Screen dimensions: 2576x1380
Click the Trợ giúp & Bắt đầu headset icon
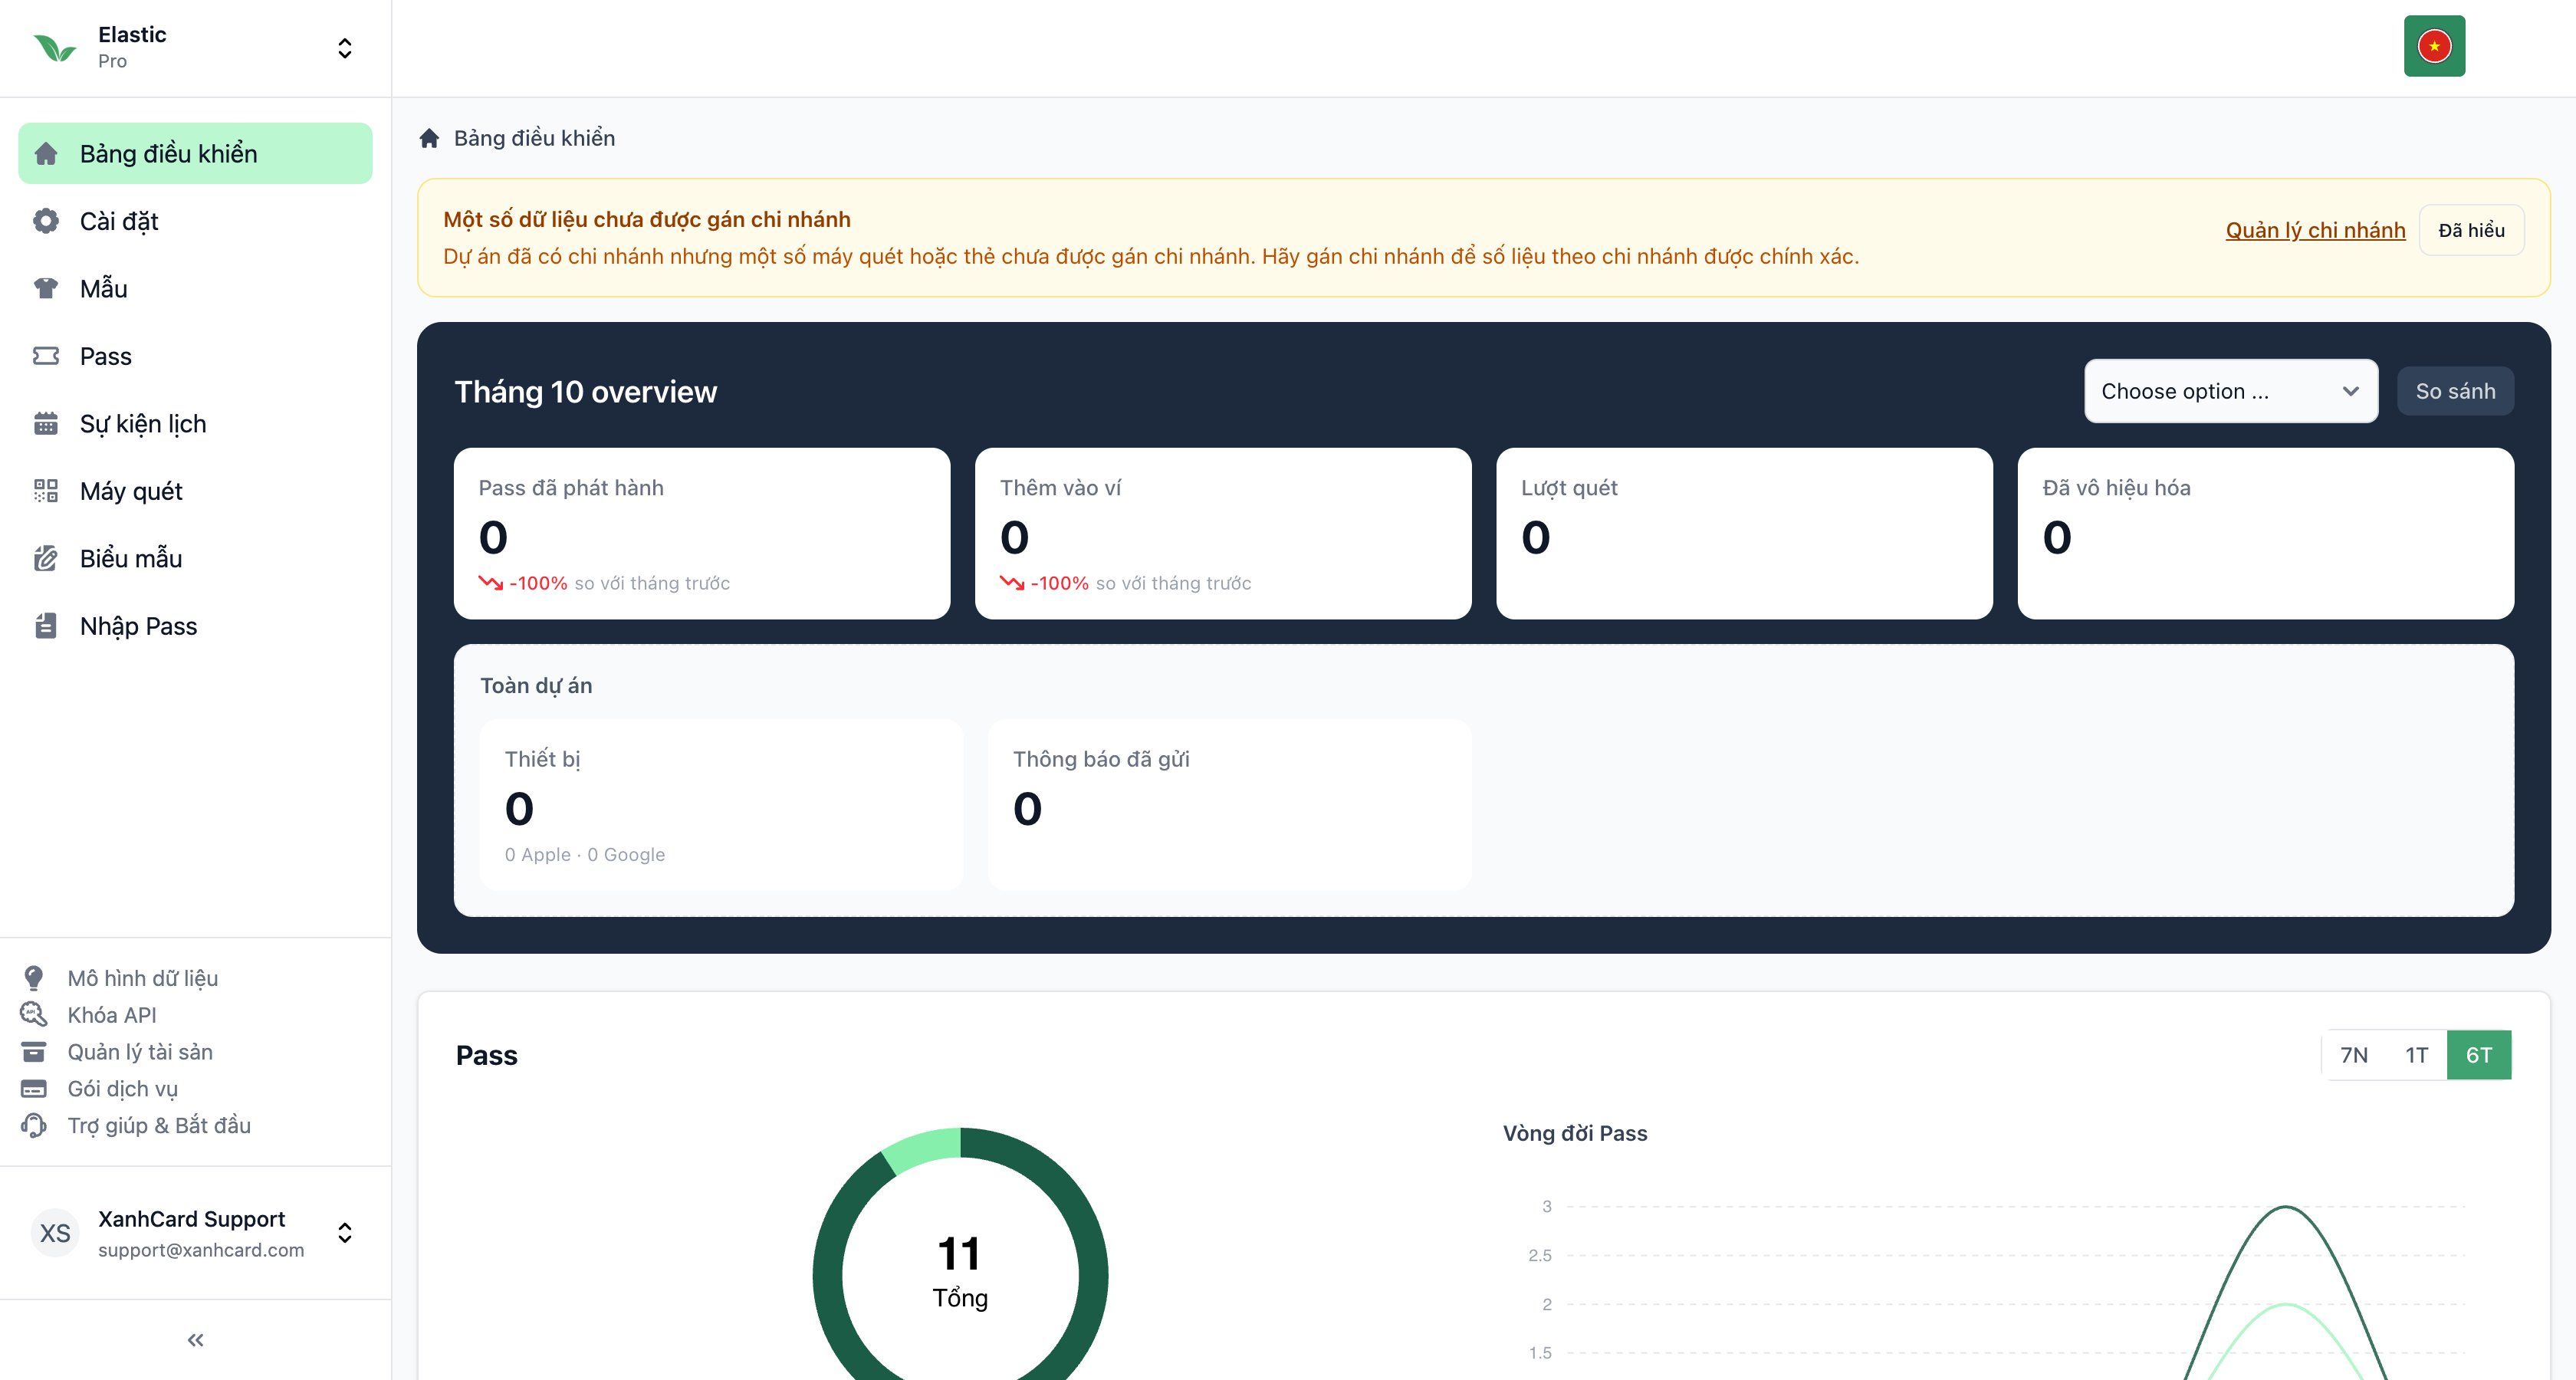33,1125
